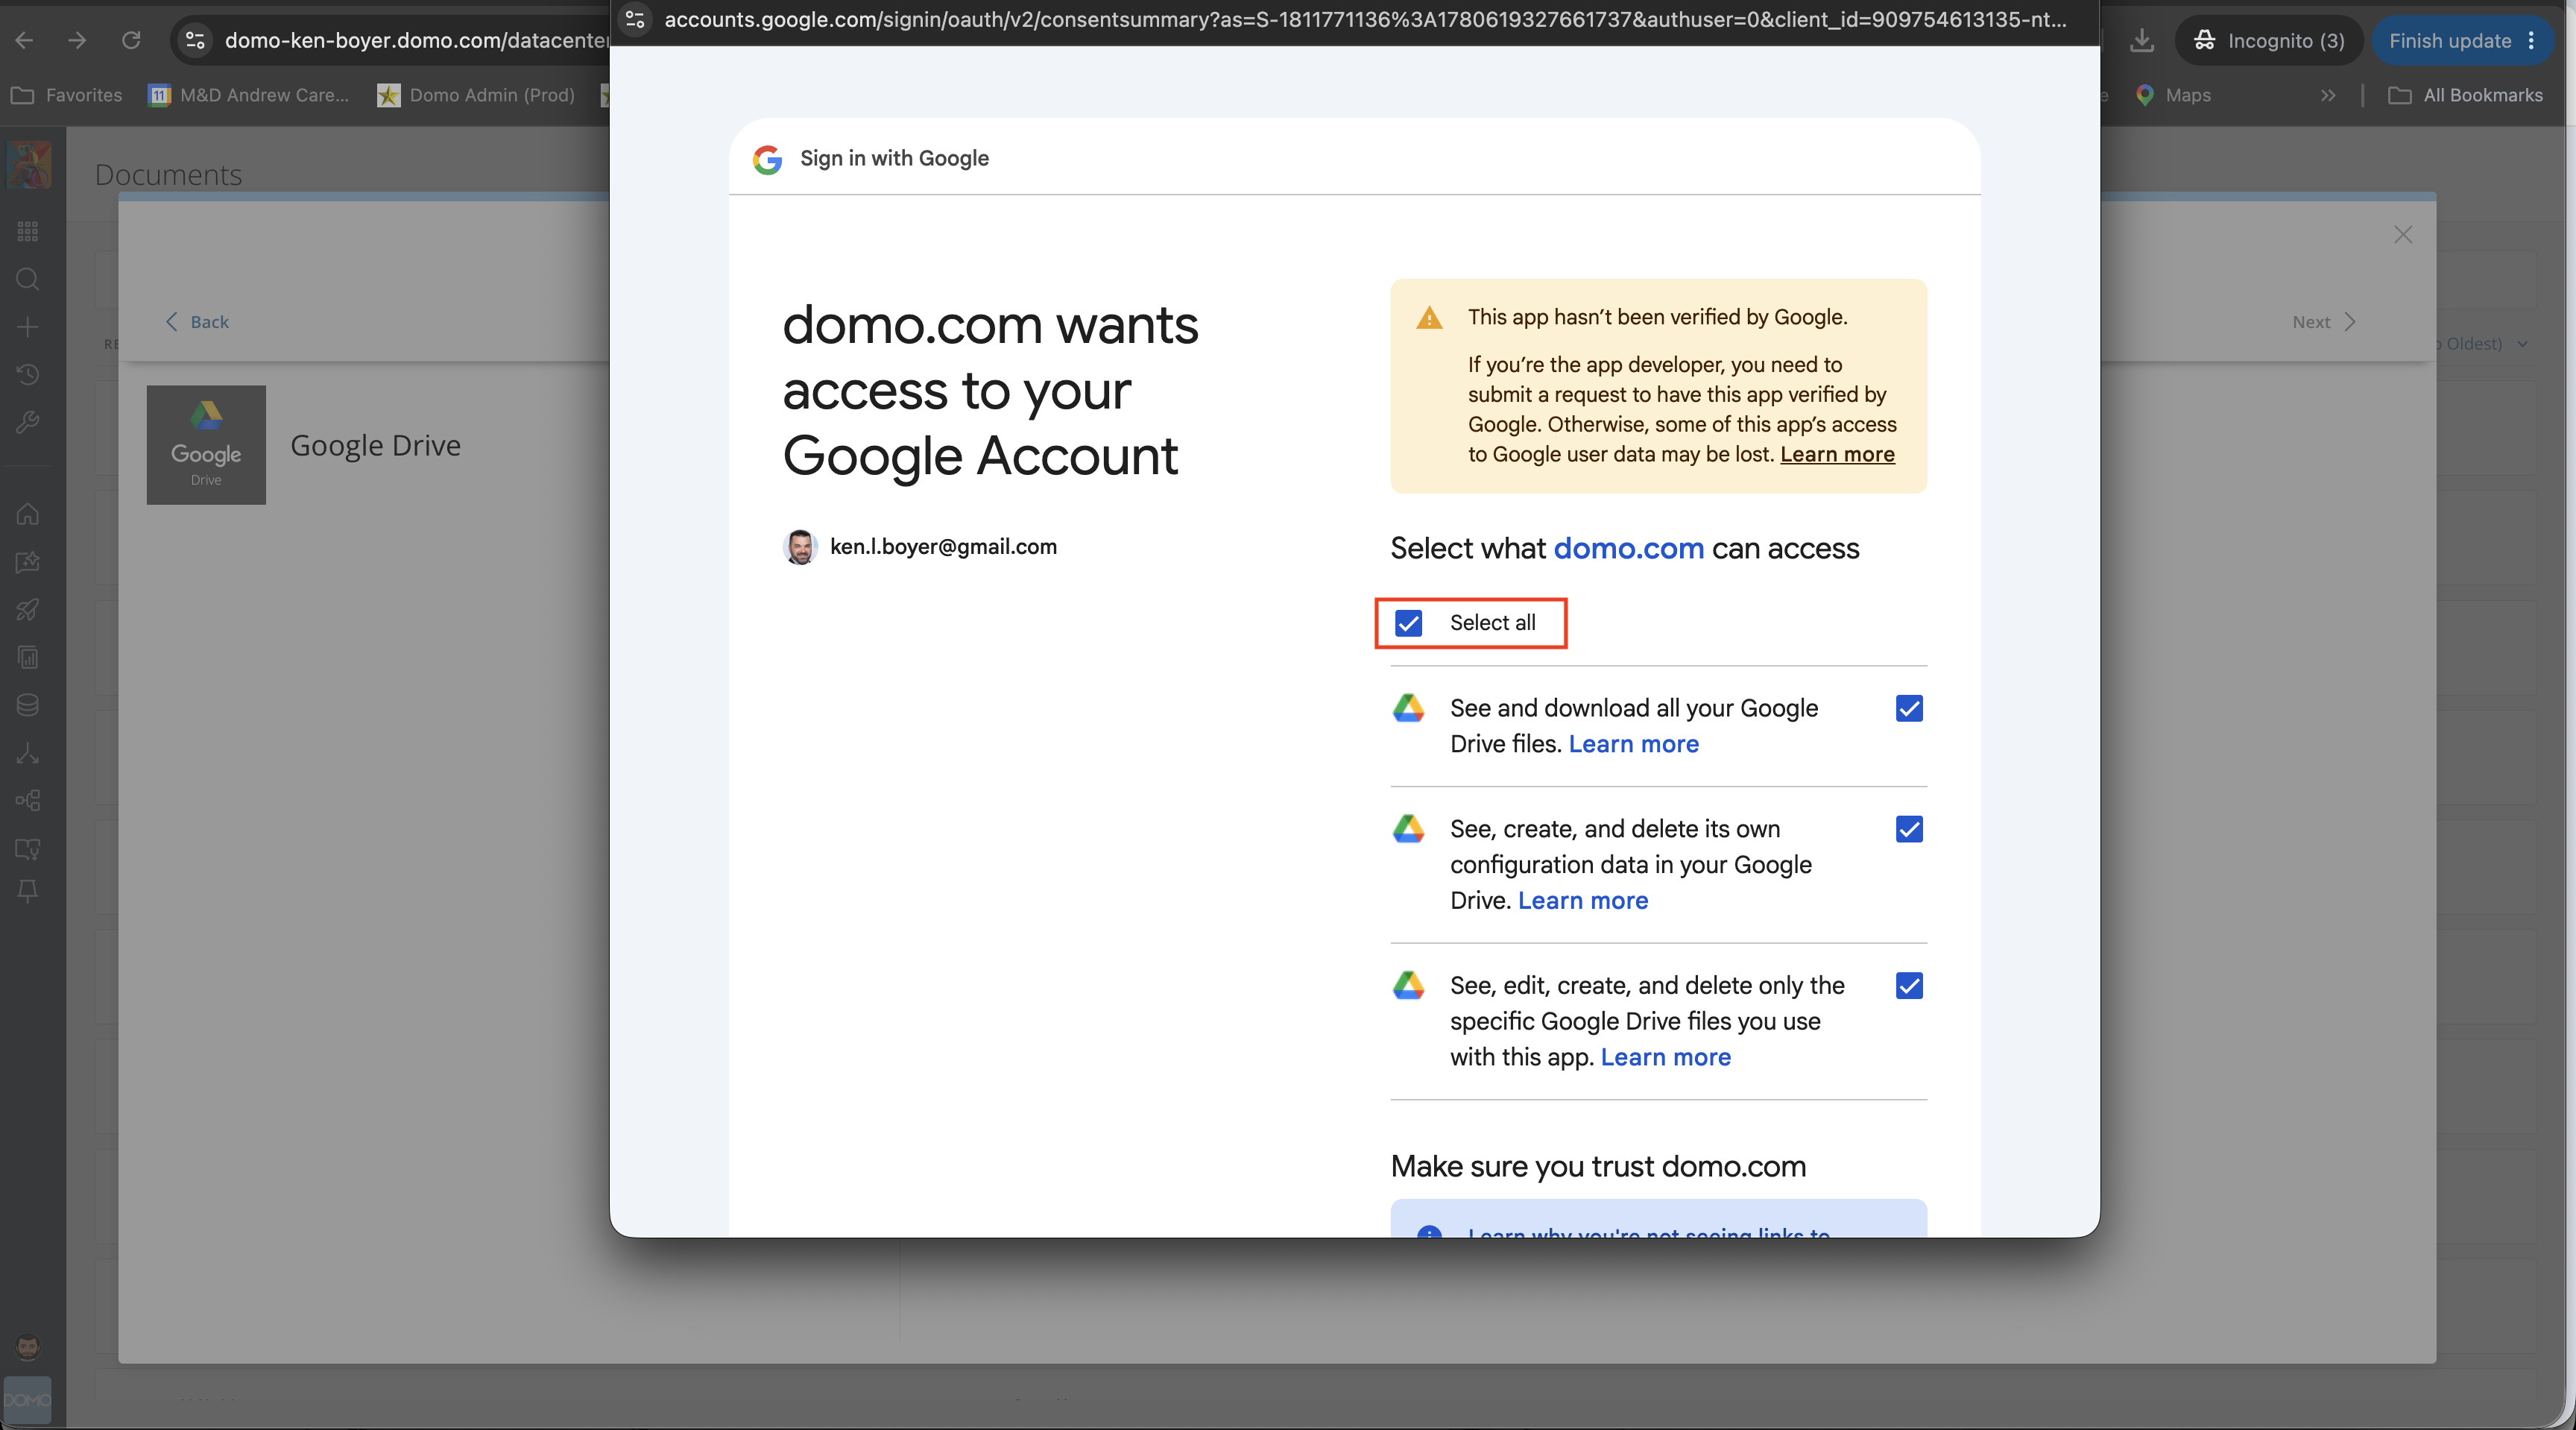Uncheck See, create, delete configuration data permission
The width and height of the screenshot is (2576, 1430).
click(1909, 829)
